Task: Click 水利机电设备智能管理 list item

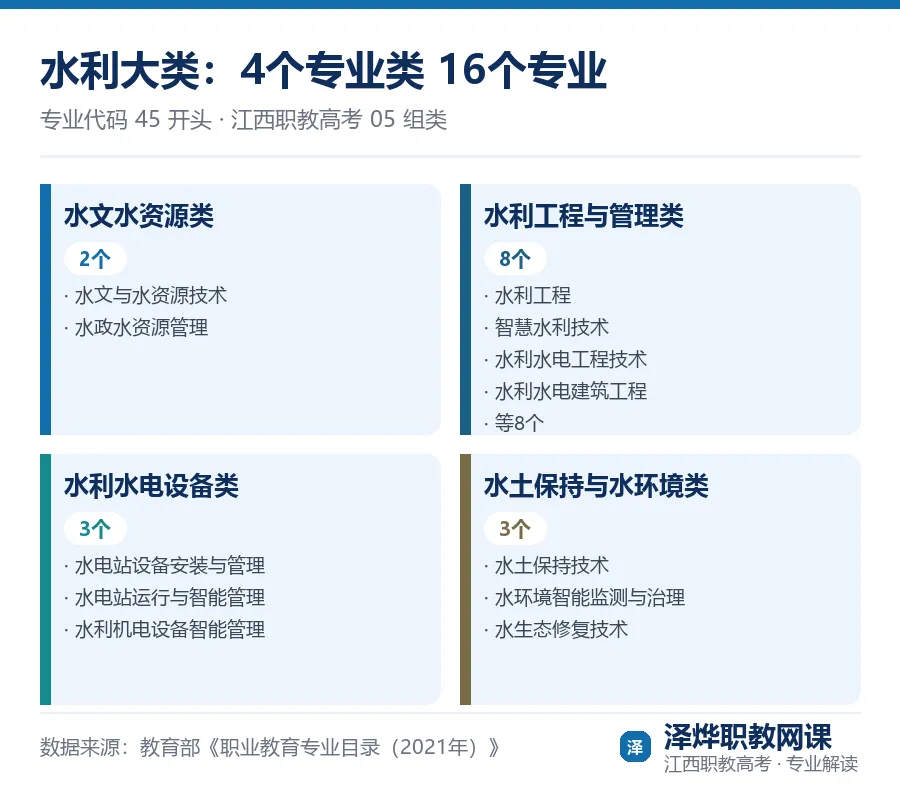Action: tap(165, 630)
